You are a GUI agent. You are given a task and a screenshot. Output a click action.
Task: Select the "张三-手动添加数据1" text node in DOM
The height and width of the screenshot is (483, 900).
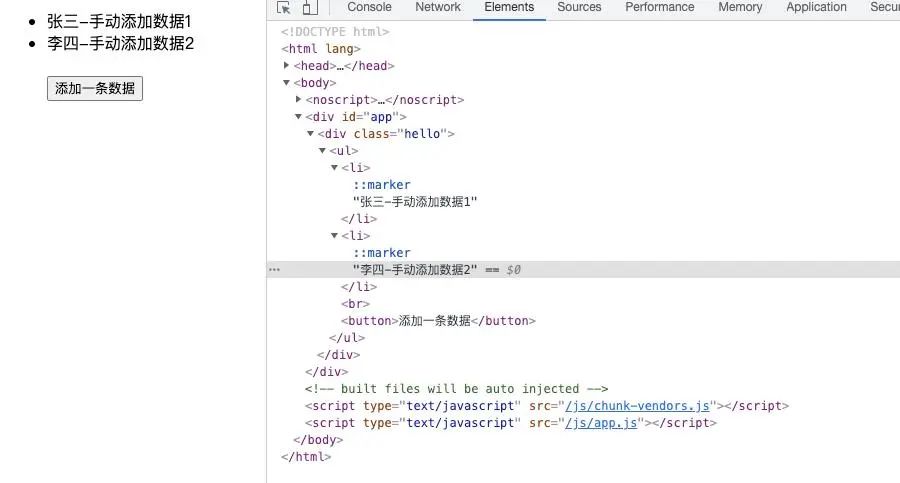point(415,202)
